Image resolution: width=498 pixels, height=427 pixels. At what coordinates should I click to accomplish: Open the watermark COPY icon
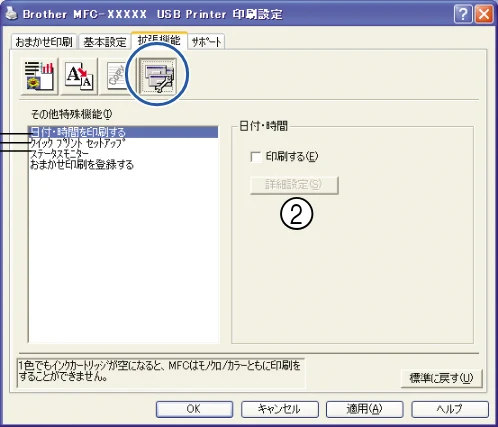pos(117,76)
